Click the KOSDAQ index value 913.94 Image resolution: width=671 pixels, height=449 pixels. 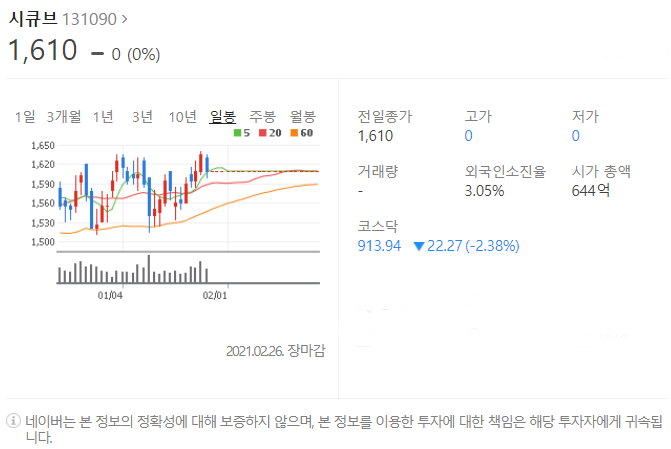(379, 246)
